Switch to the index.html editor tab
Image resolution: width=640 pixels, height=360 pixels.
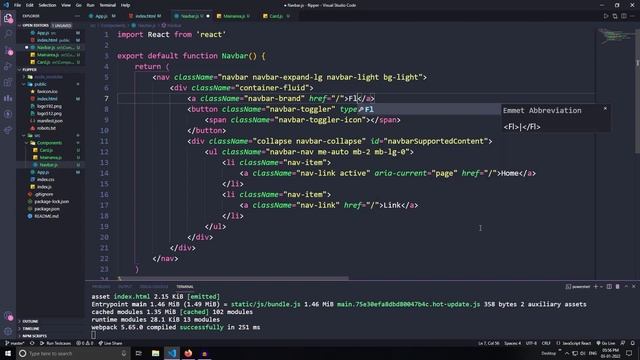tap(146, 16)
